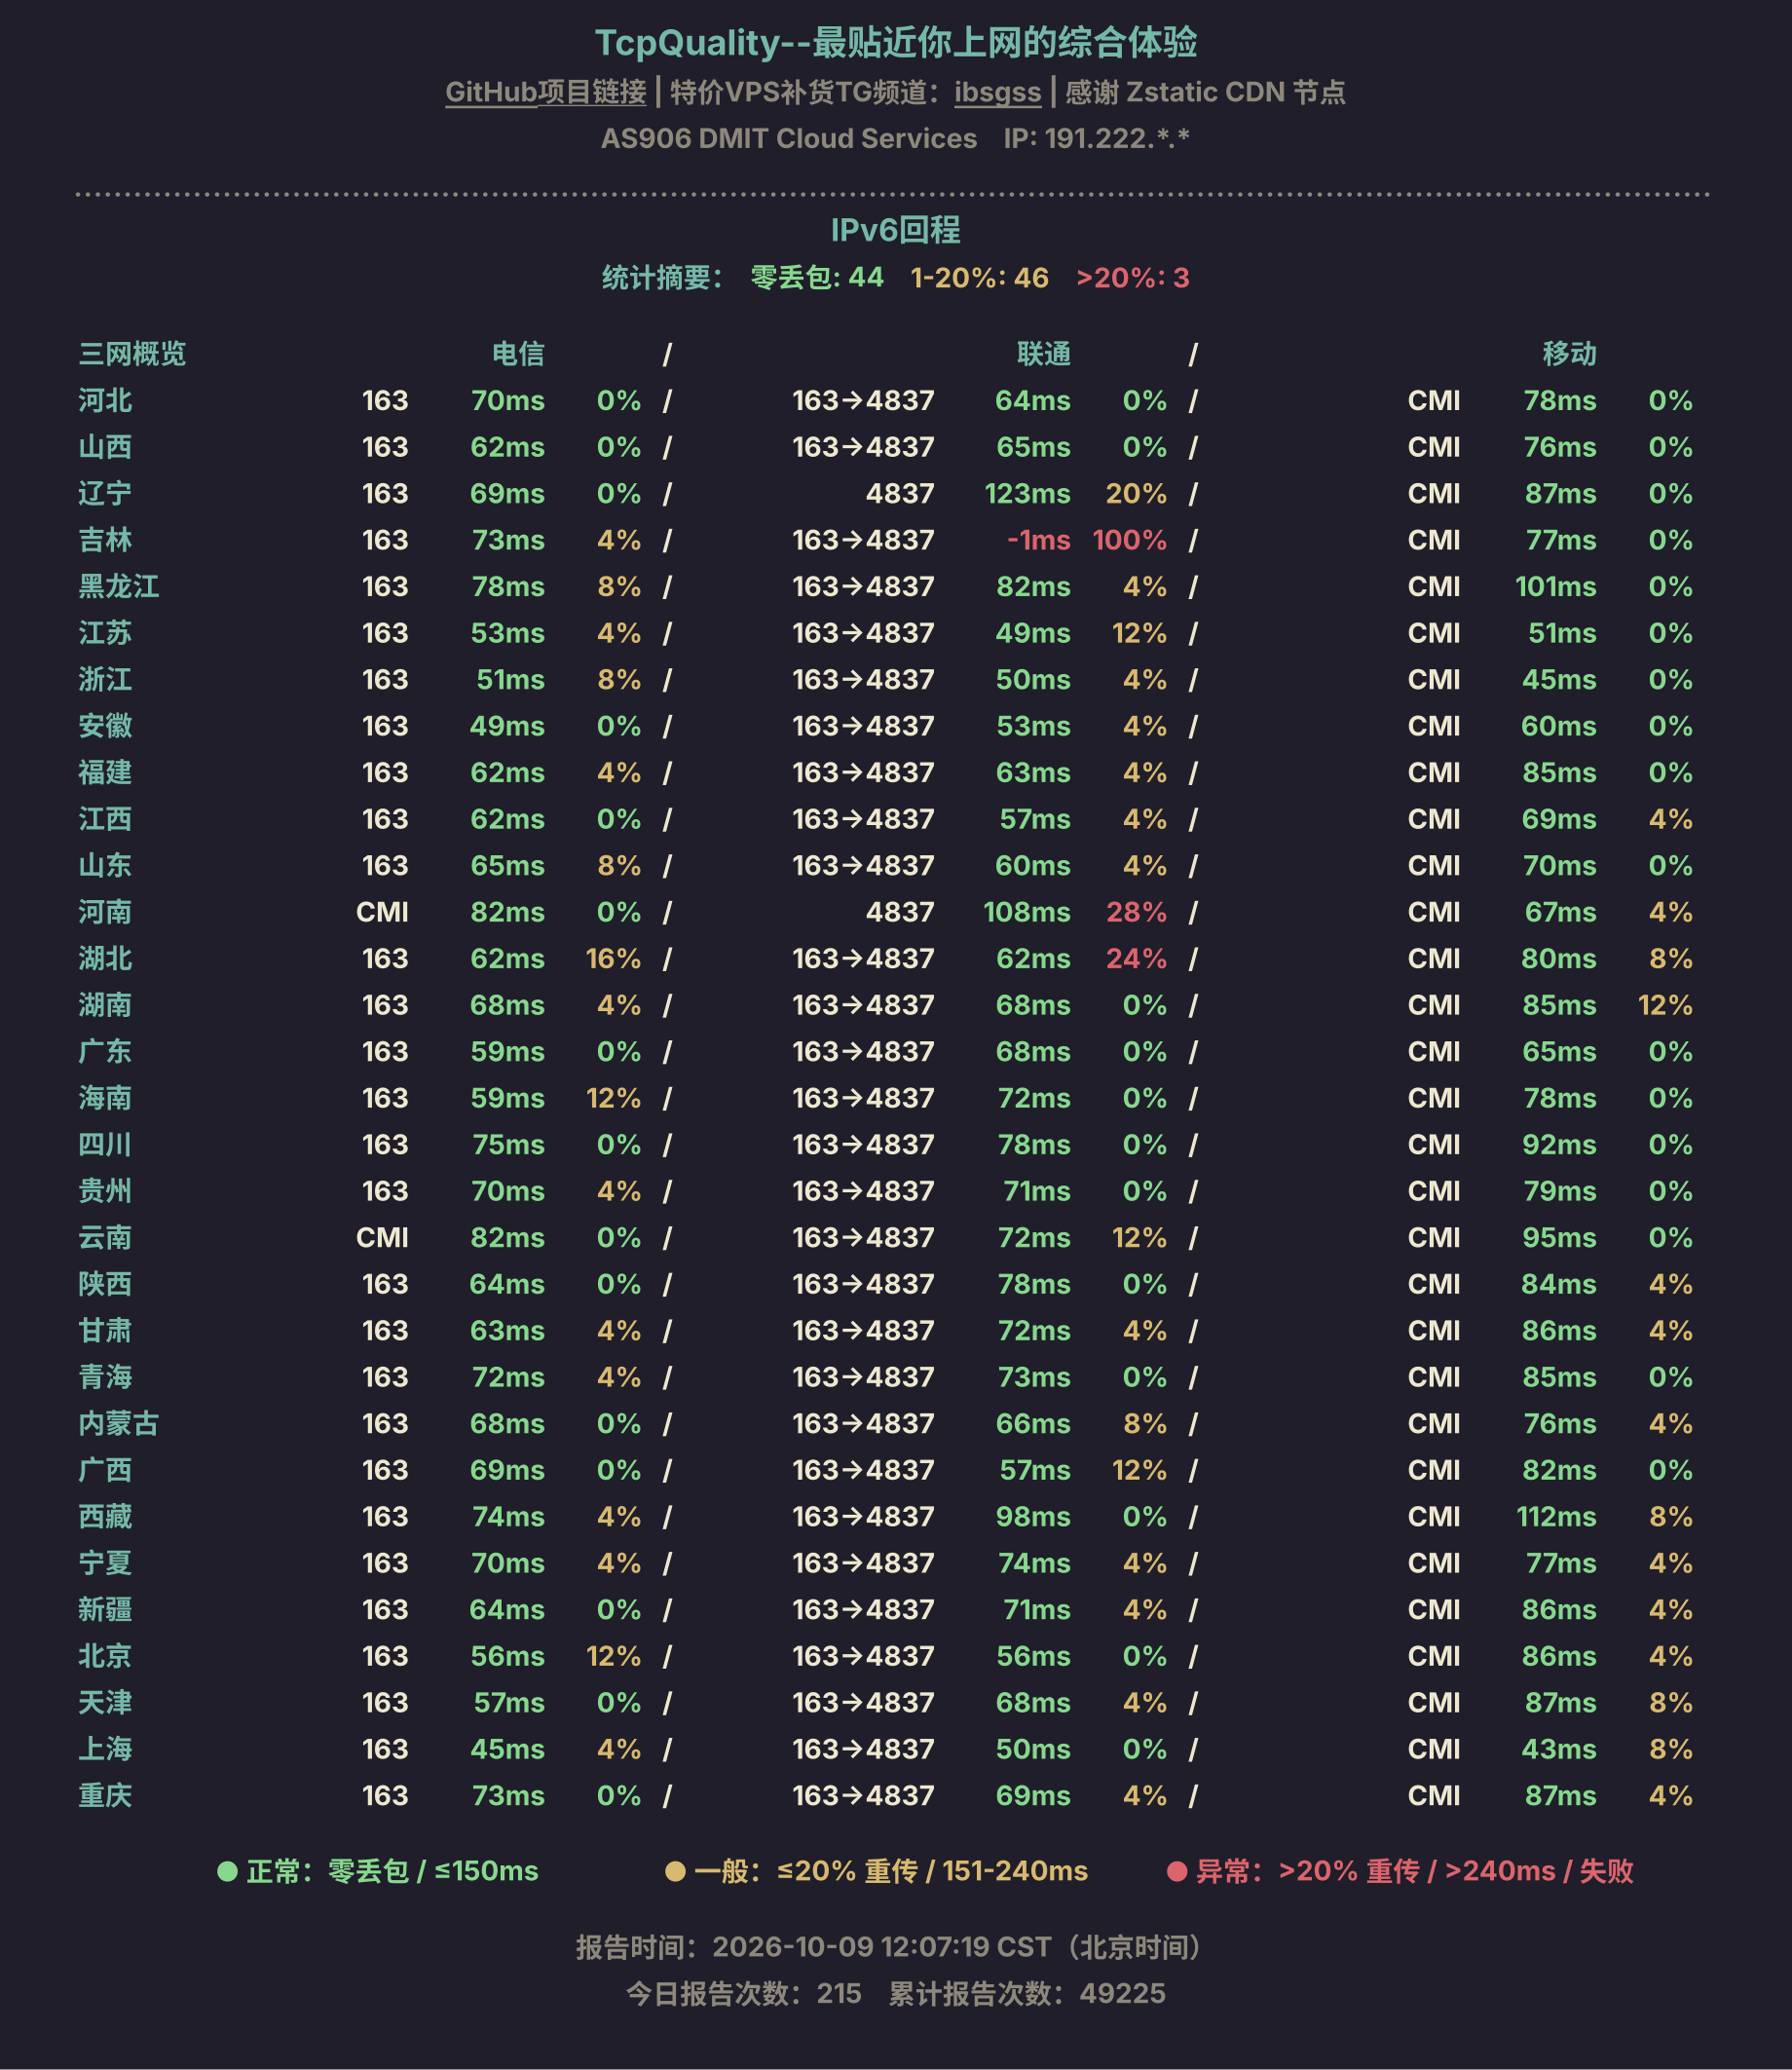Screen dimensions: 1792x2070
Task: Click the 感谢 Zstatic CDN 节点 text
Action: pos(1205,92)
